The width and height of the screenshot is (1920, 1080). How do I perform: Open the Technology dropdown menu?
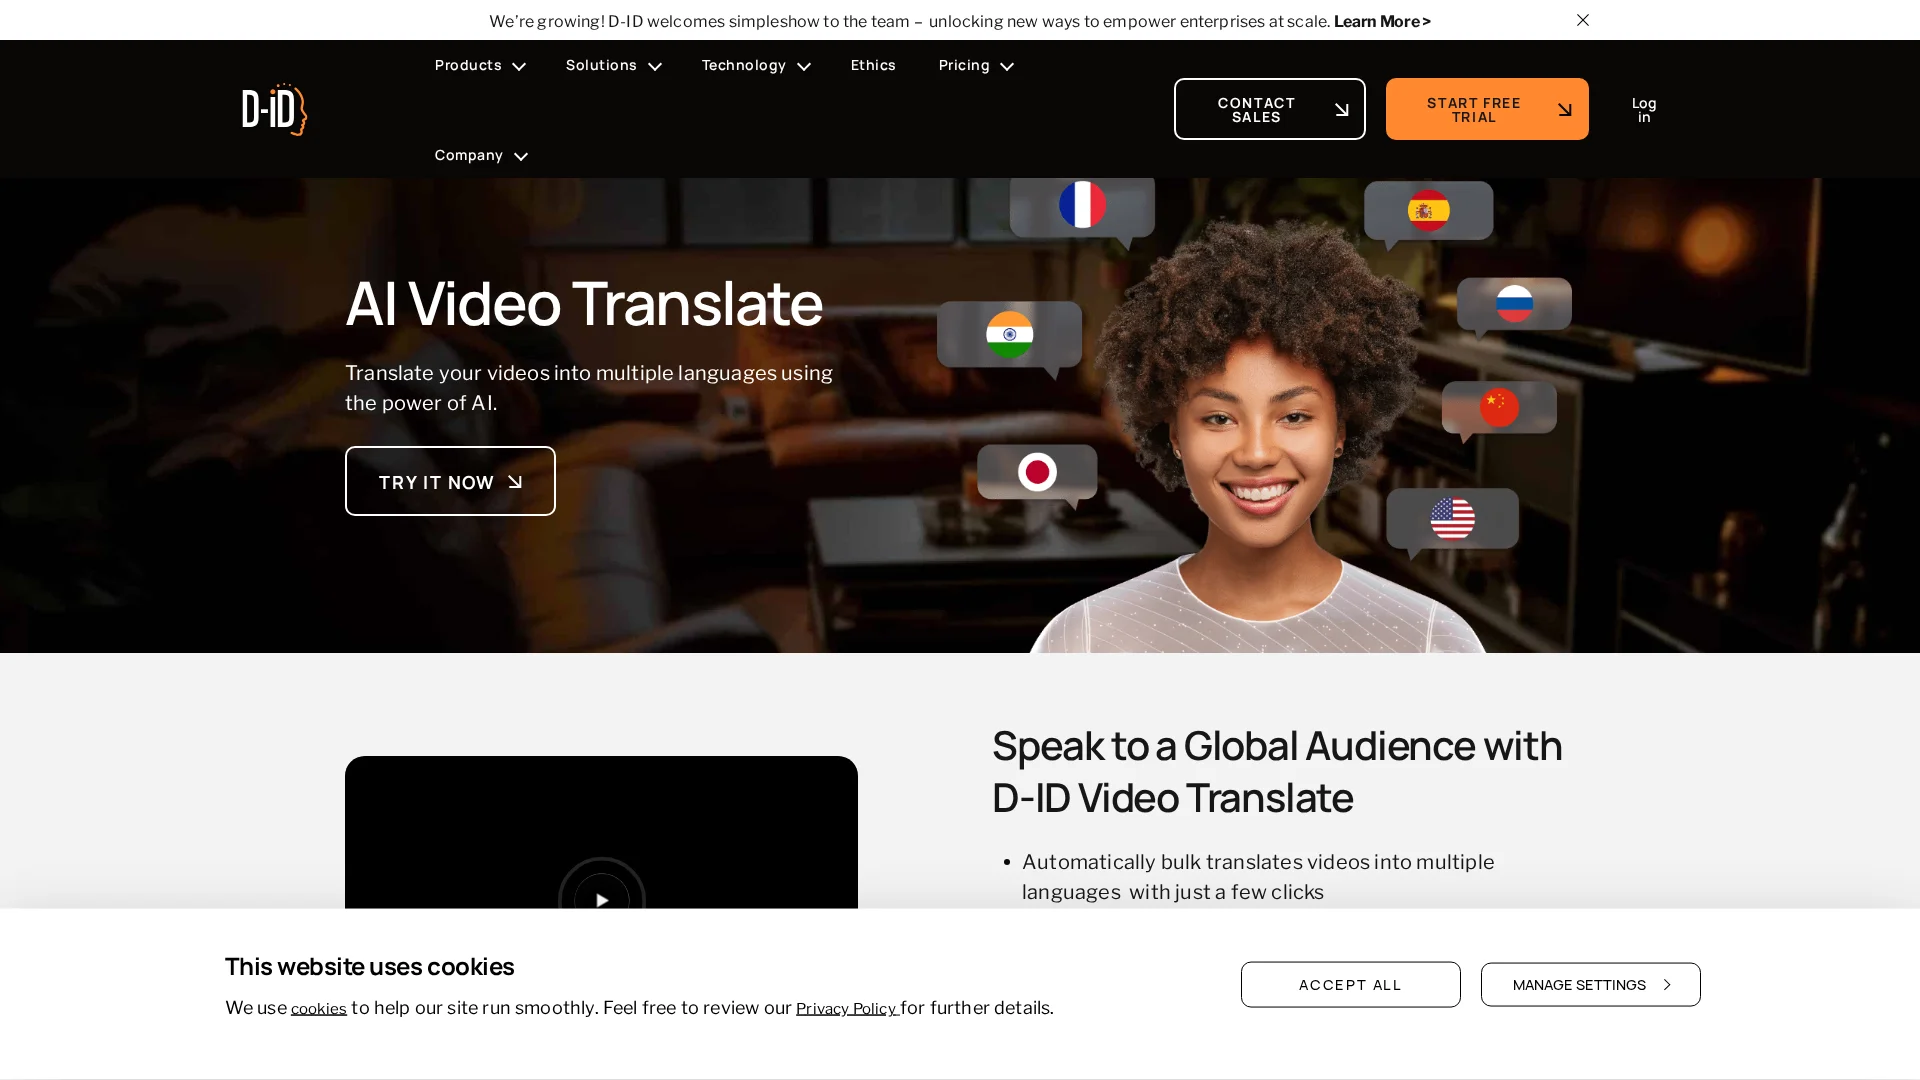755,66
